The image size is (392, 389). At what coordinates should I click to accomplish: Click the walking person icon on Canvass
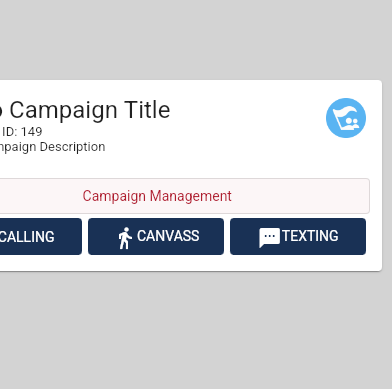point(125,238)
